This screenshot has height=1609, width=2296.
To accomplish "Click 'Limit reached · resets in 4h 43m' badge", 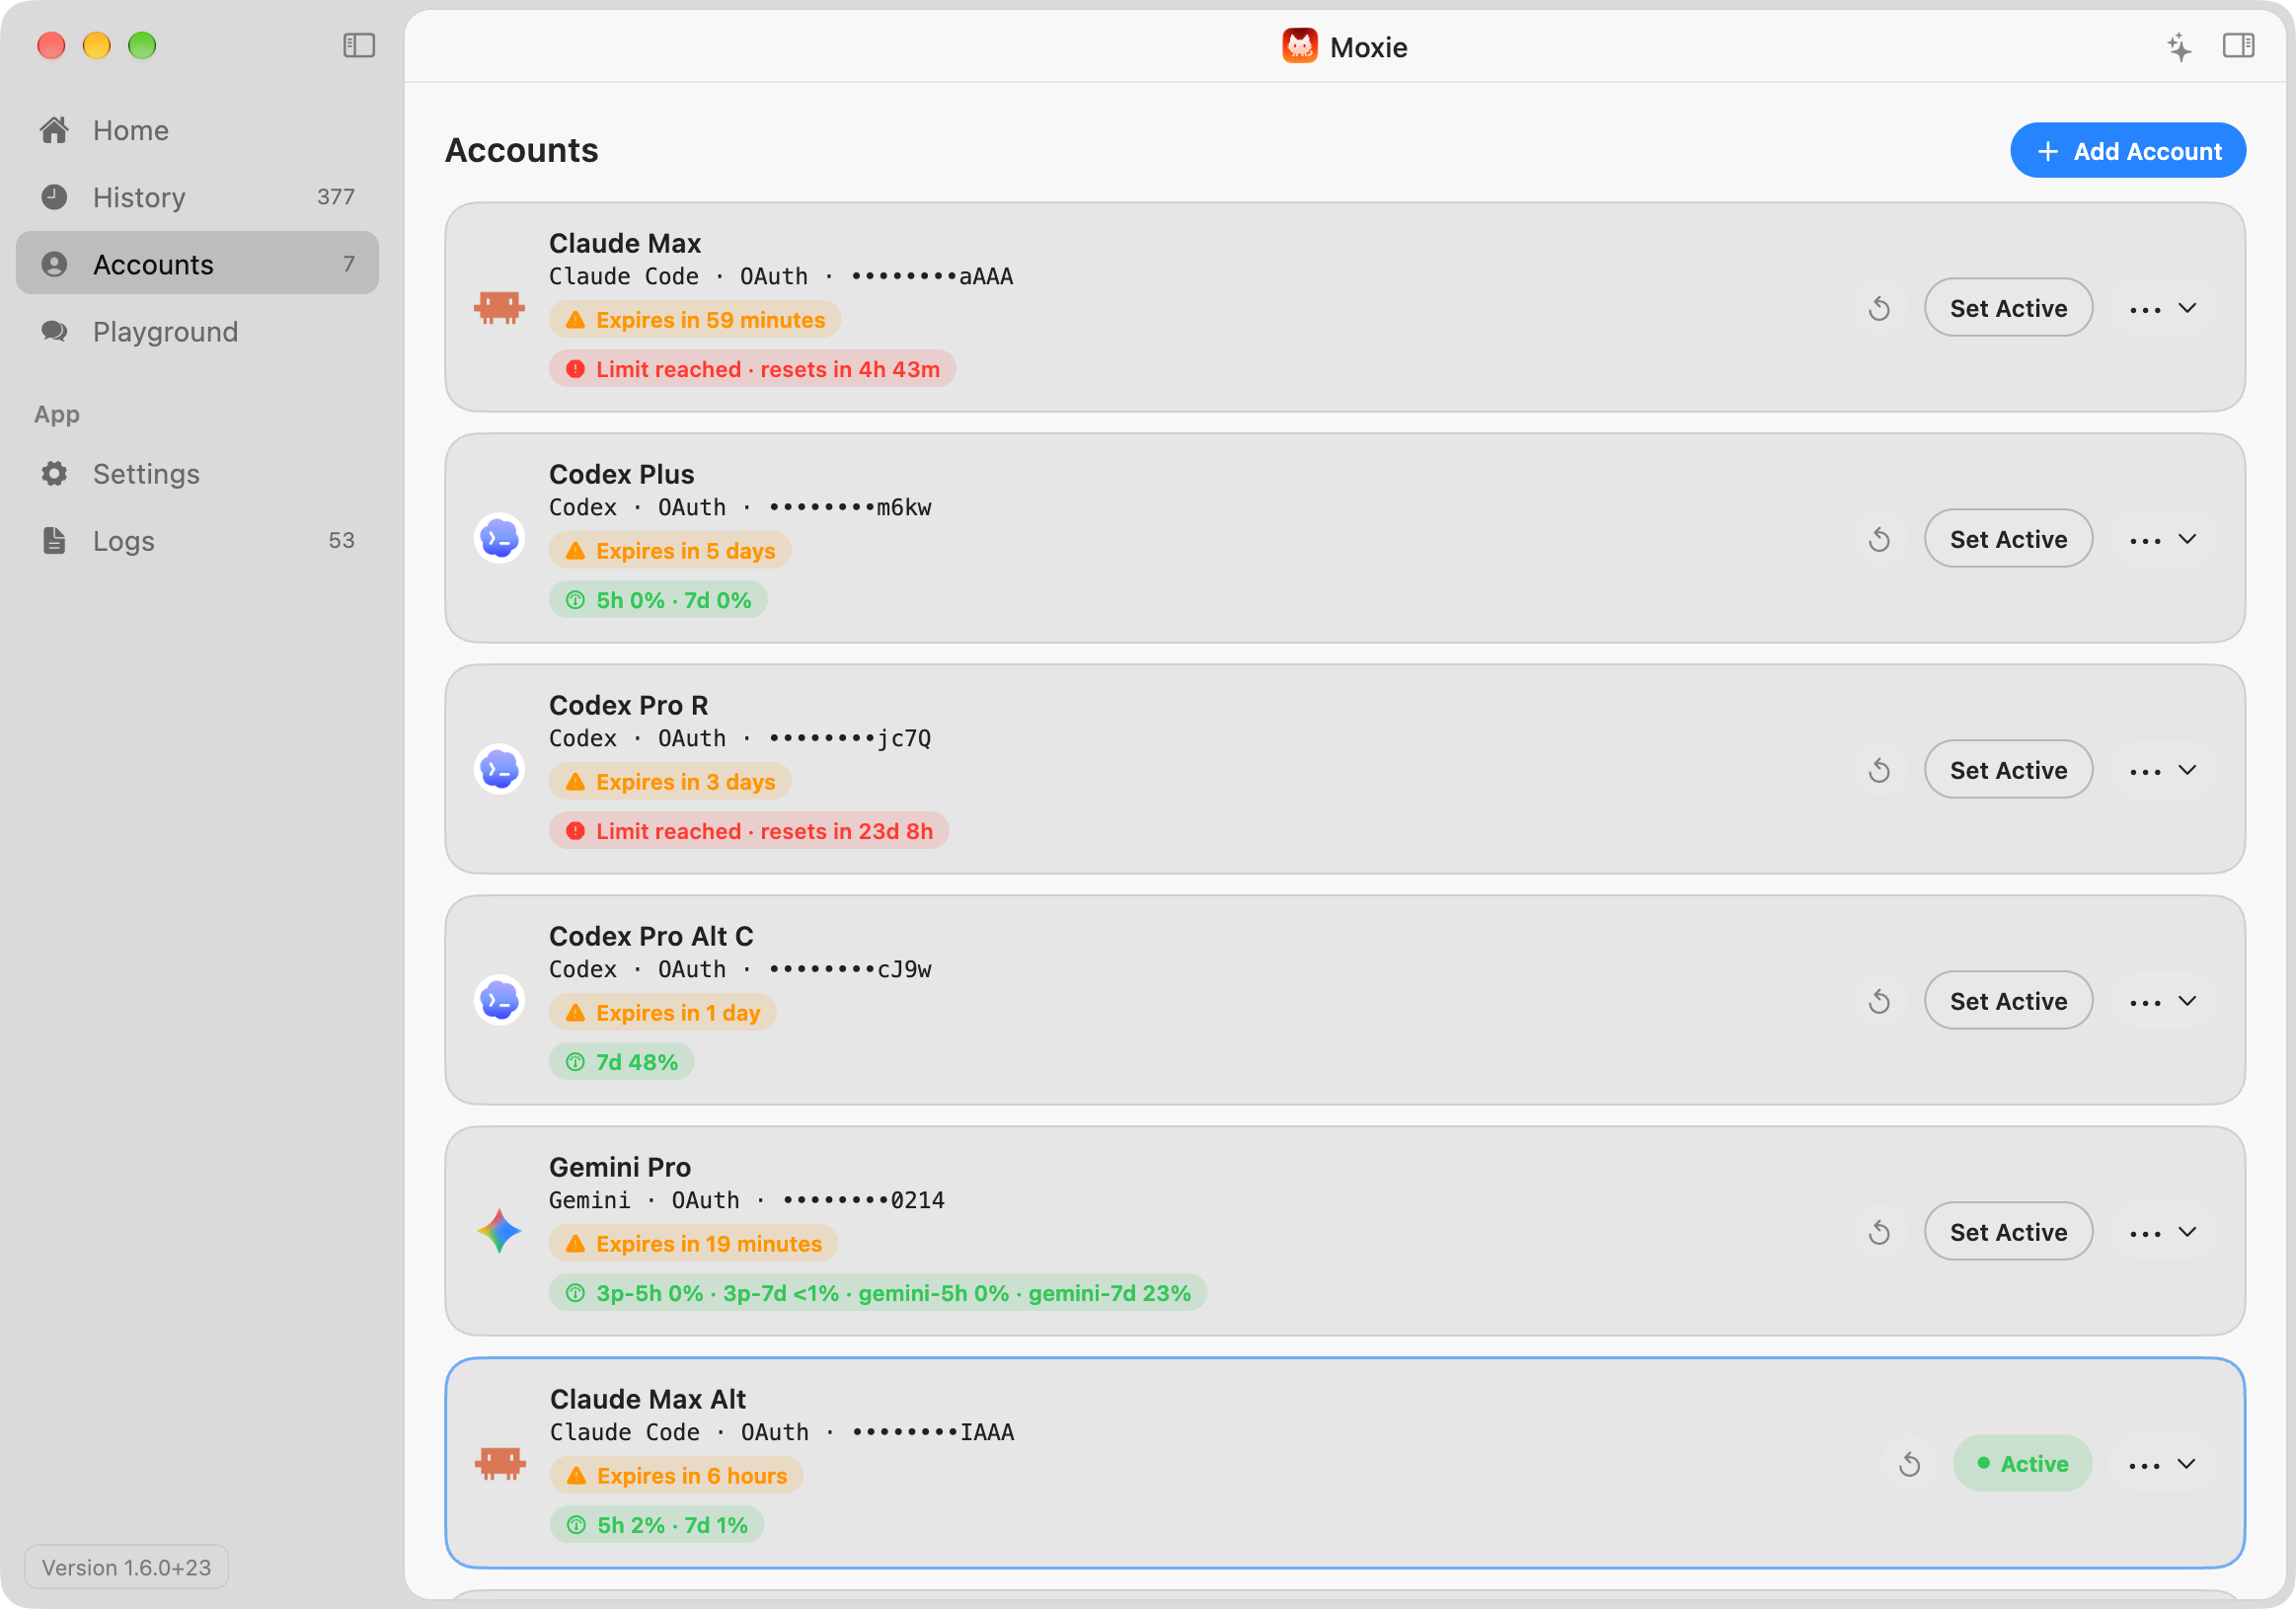I will coord(752,369).
